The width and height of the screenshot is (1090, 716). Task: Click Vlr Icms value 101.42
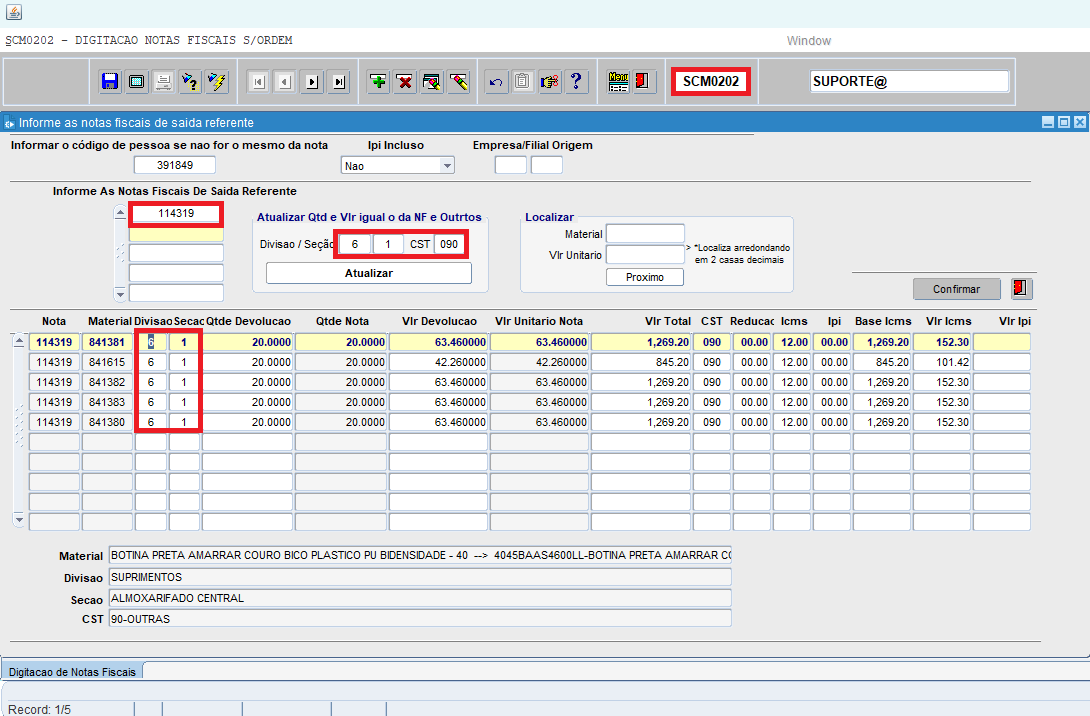(942, 362)
